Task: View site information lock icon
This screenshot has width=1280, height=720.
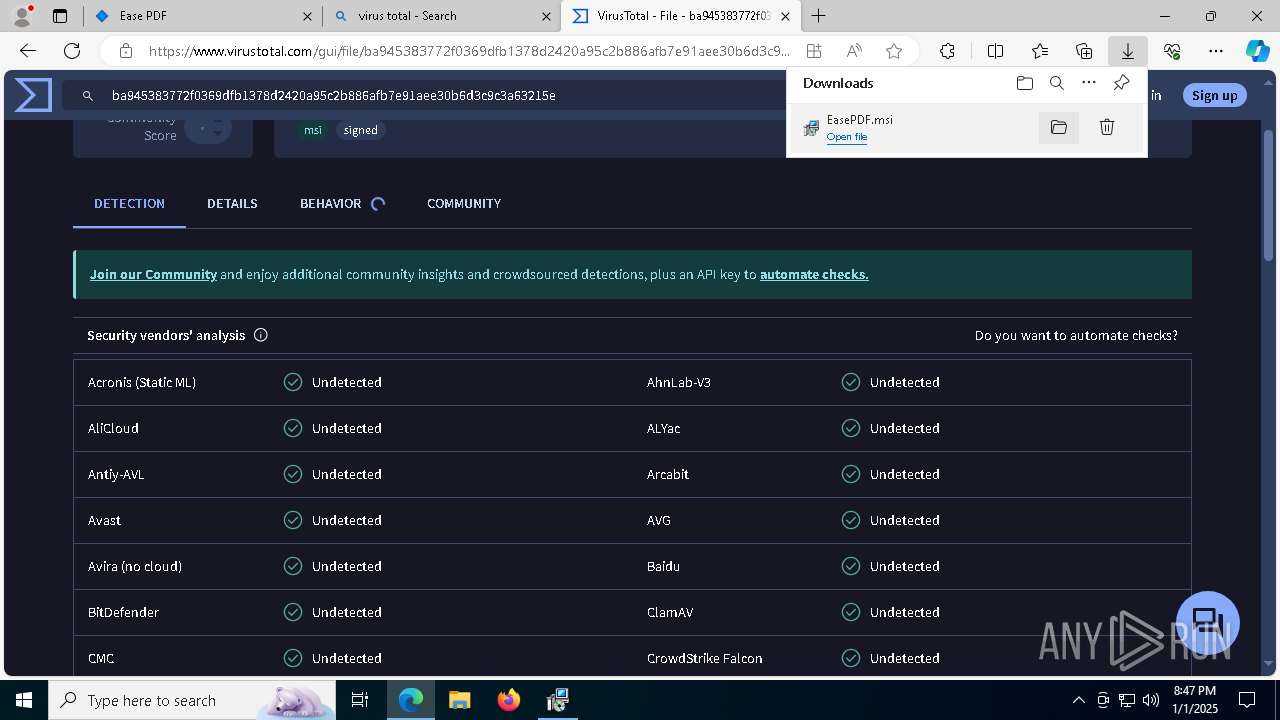Action: click(x=125, y=51)
